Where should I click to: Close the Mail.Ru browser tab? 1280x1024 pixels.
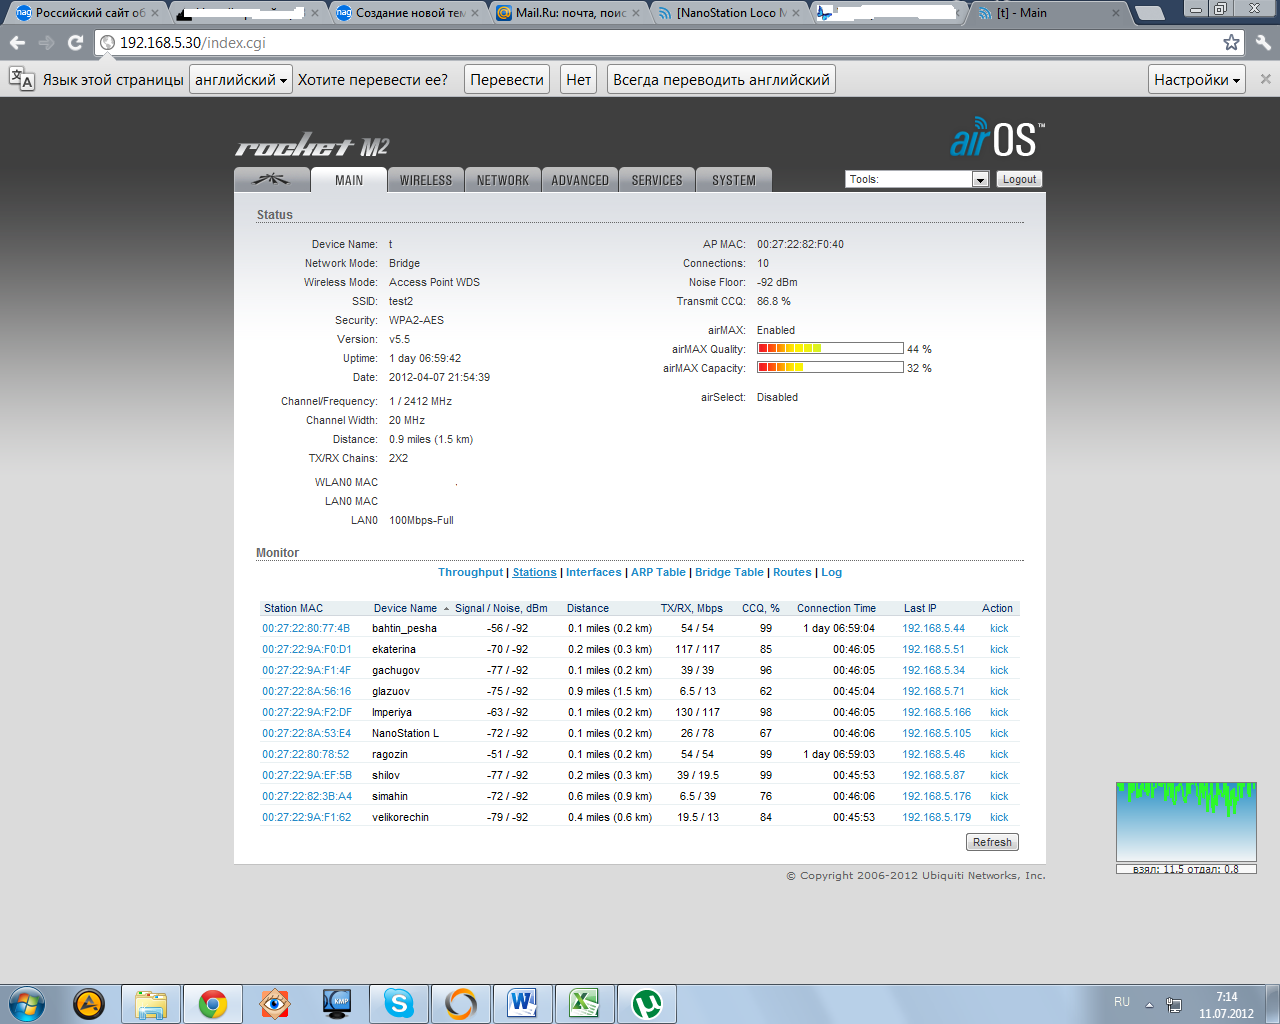(635, 13)
